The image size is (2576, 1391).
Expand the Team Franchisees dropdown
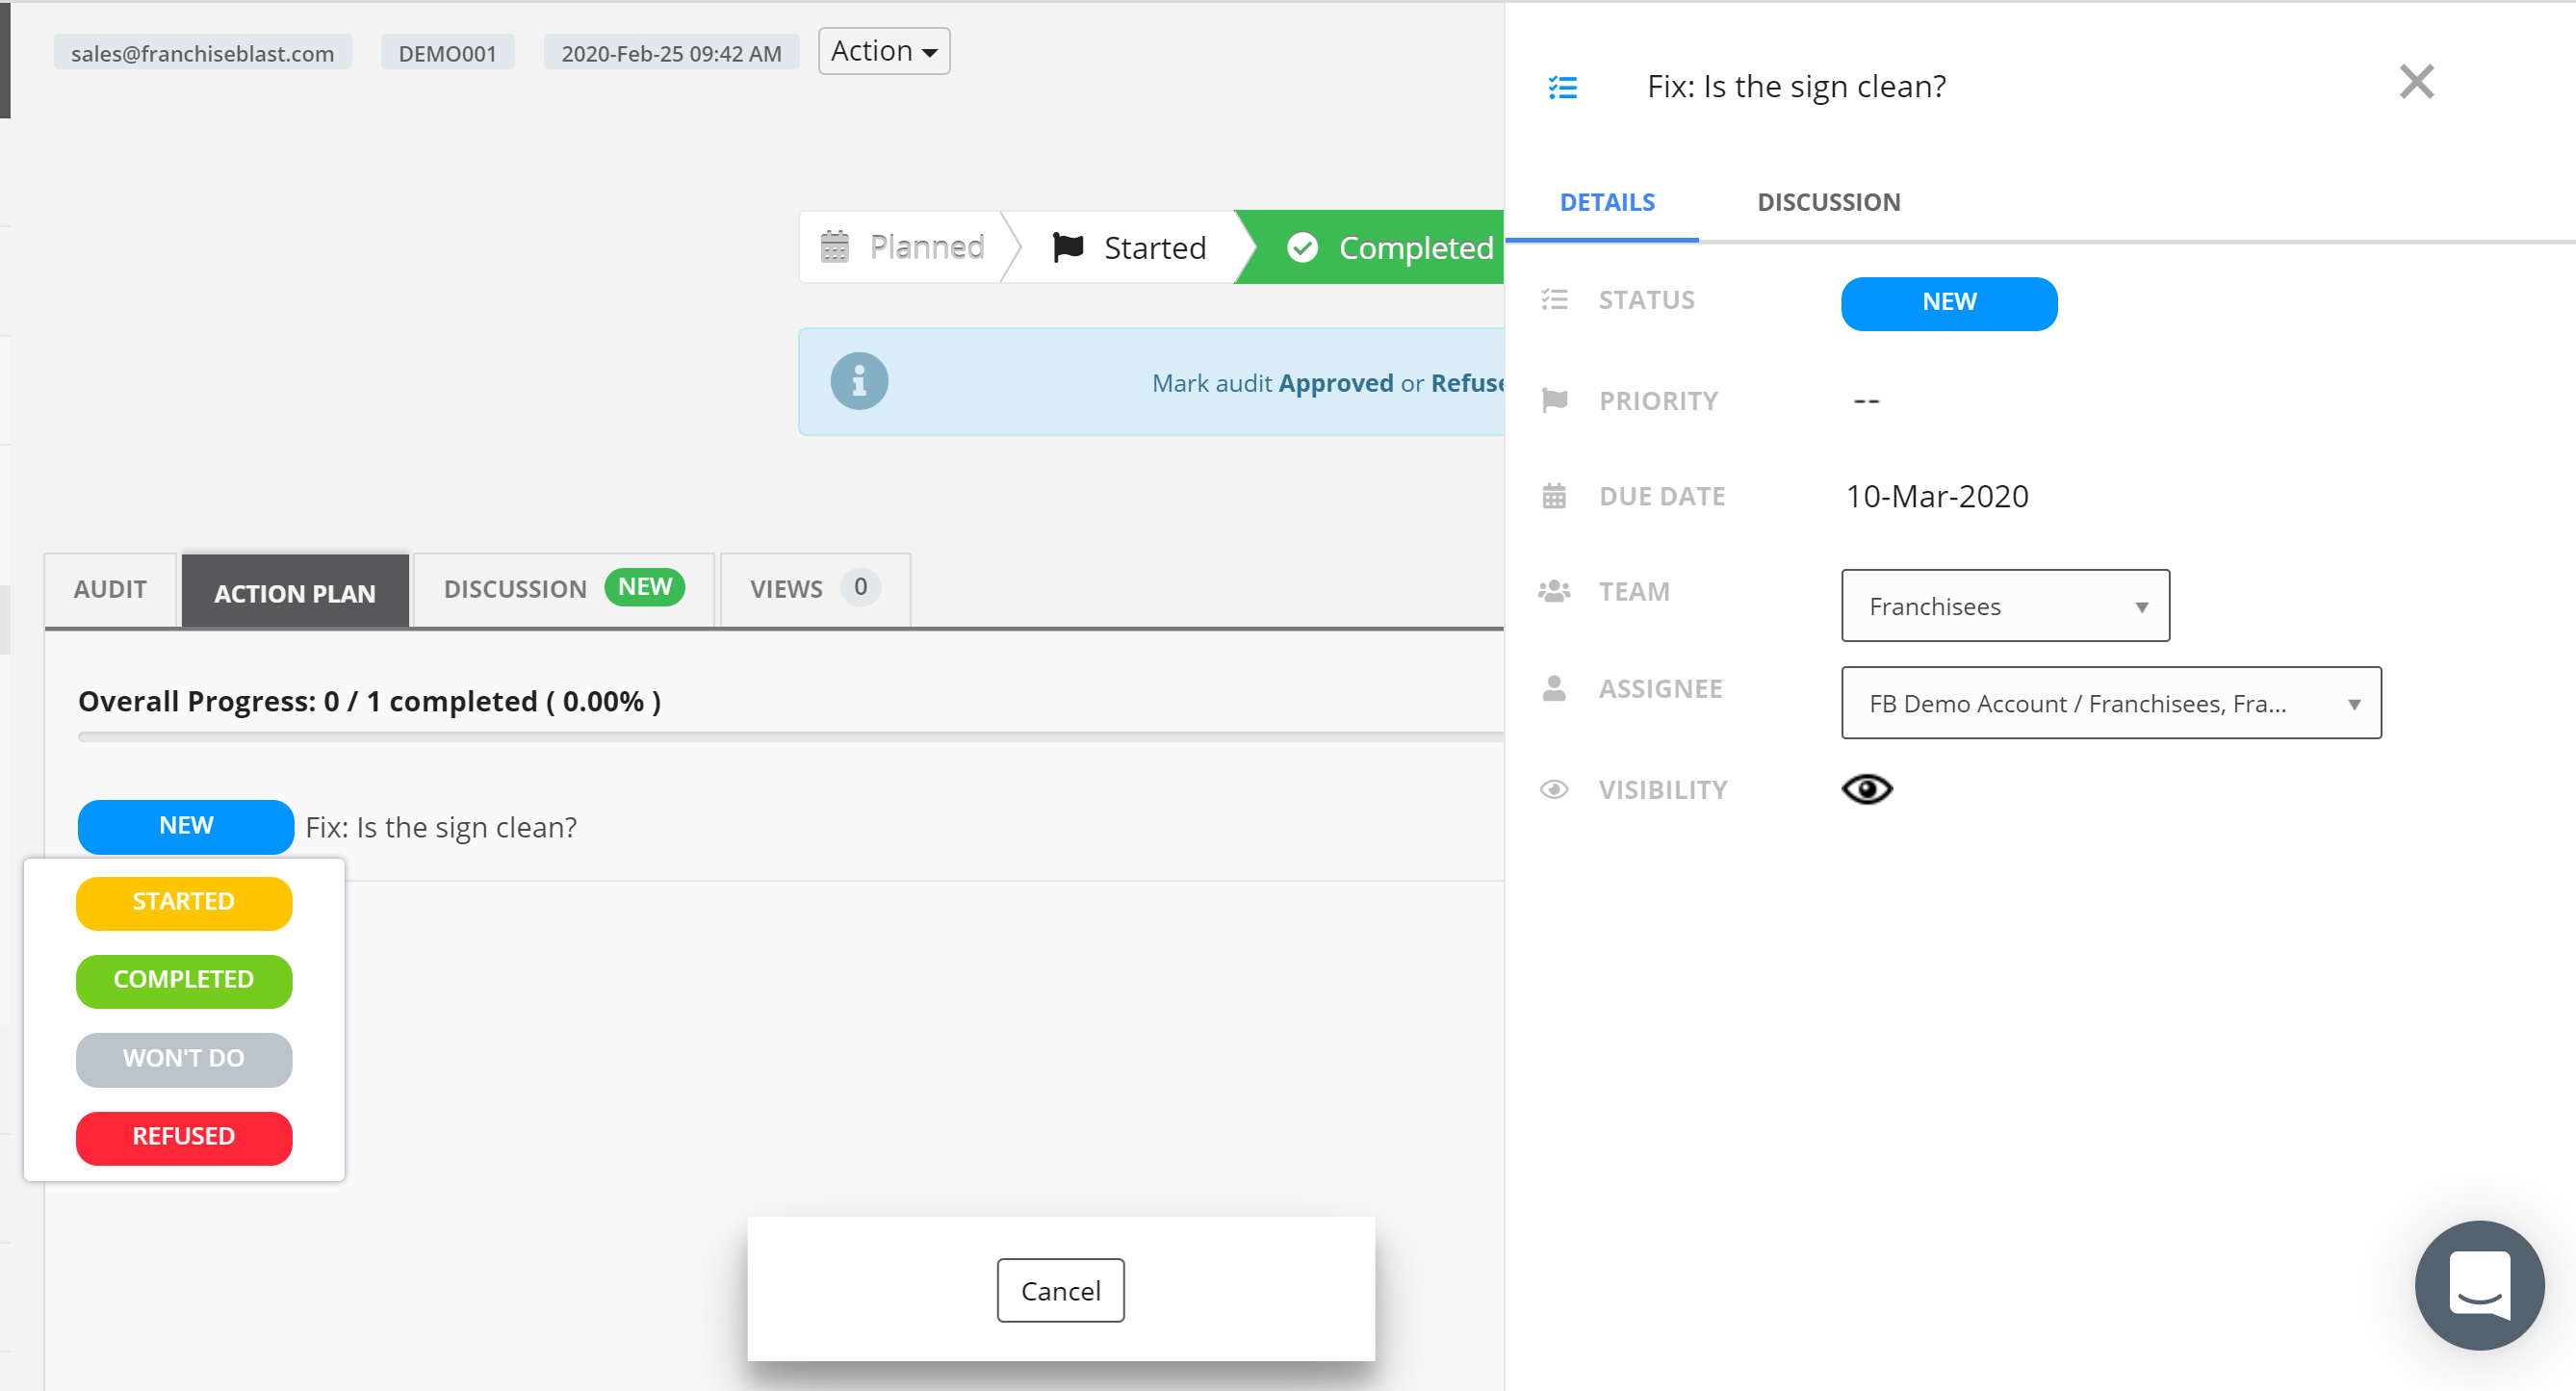pyautogui.click(x=2004, y=606)
